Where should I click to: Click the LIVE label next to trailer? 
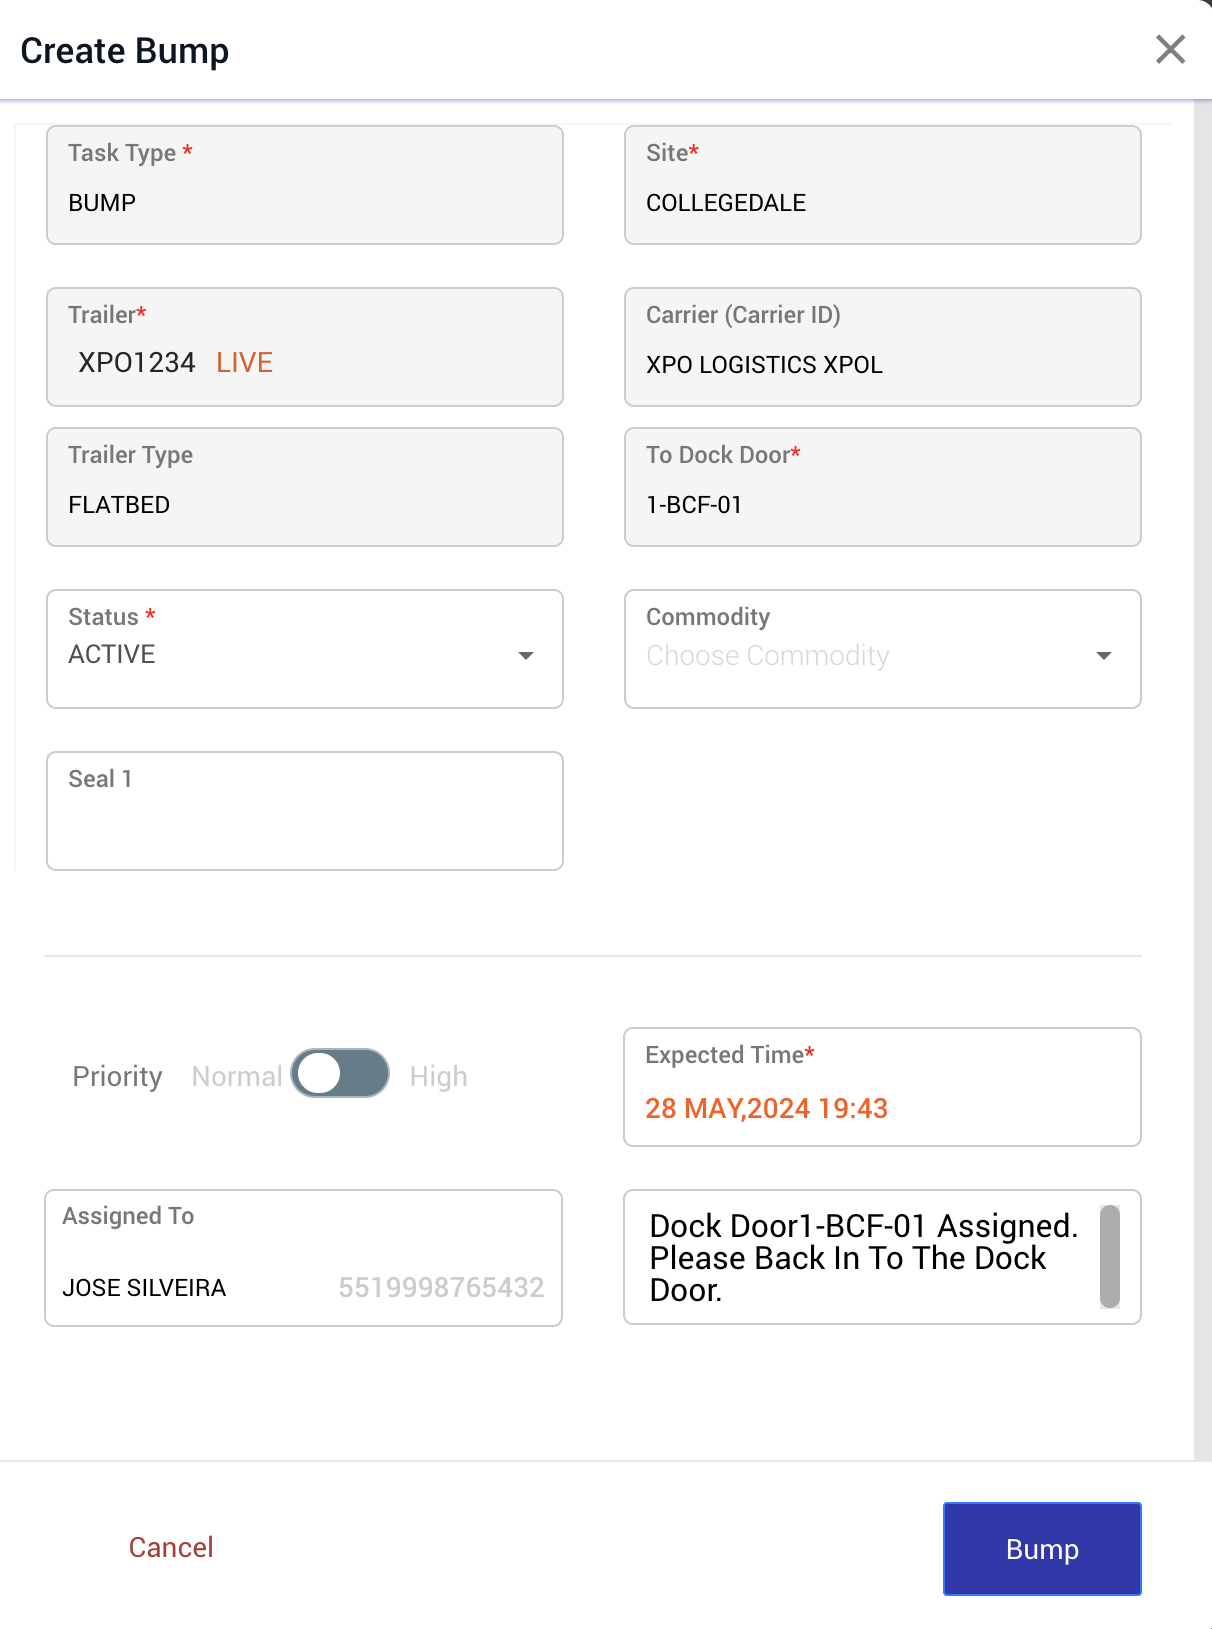(x=244, y=362)
